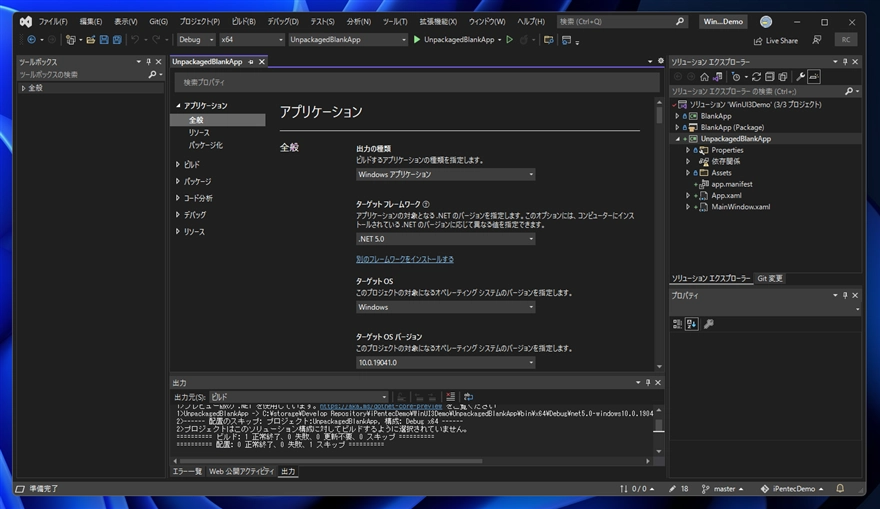Click the pending changes pencil 18 indicator

(679, 489)
